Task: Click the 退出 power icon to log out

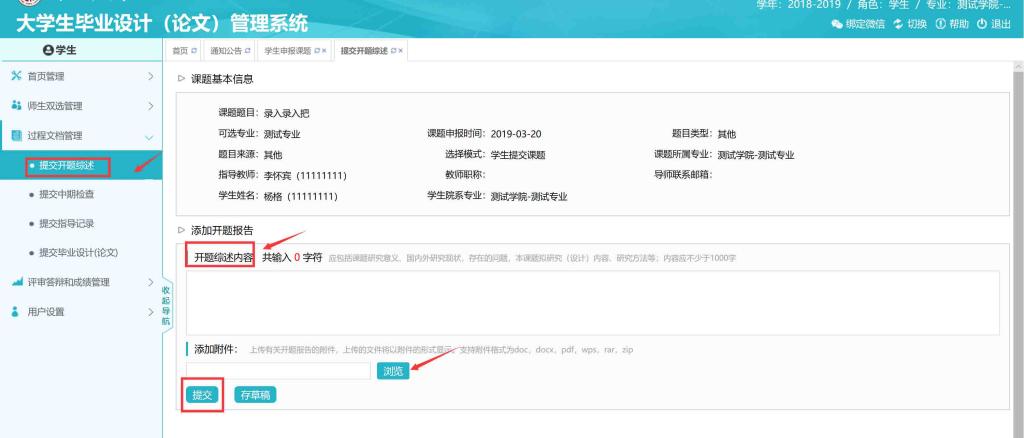Action: coord(983,25)
